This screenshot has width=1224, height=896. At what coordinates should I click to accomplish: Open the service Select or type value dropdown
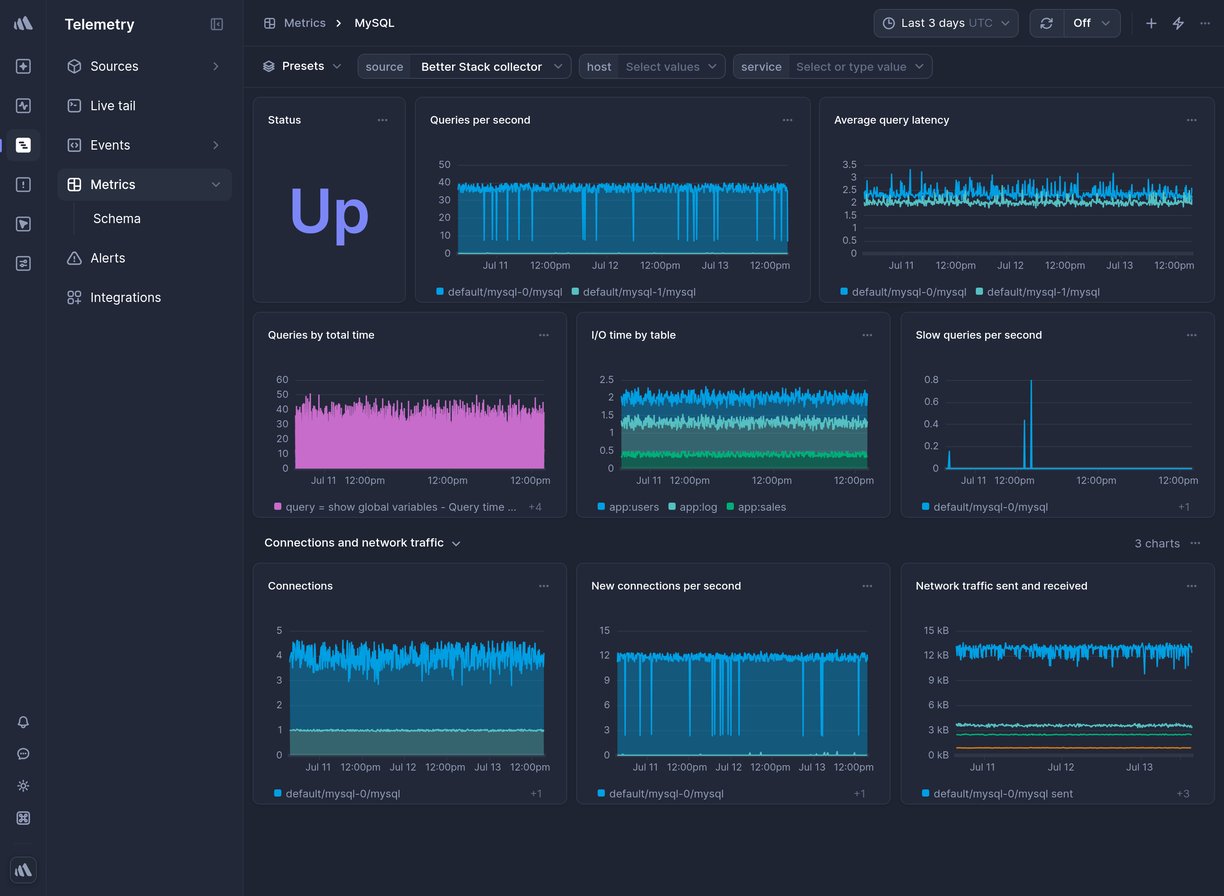[x=832, y=66]
